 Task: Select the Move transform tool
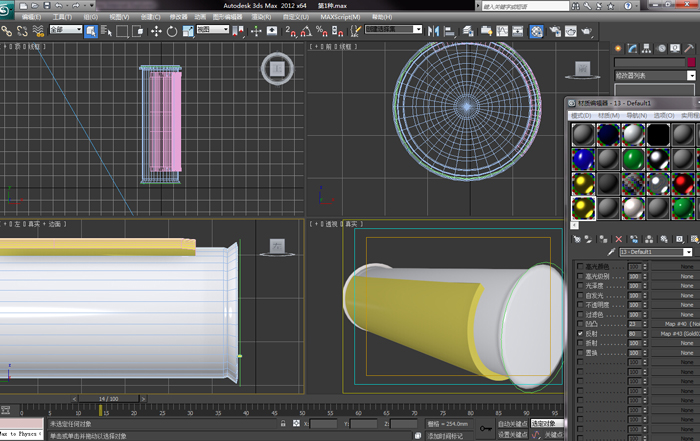click(x=155, y=31)
